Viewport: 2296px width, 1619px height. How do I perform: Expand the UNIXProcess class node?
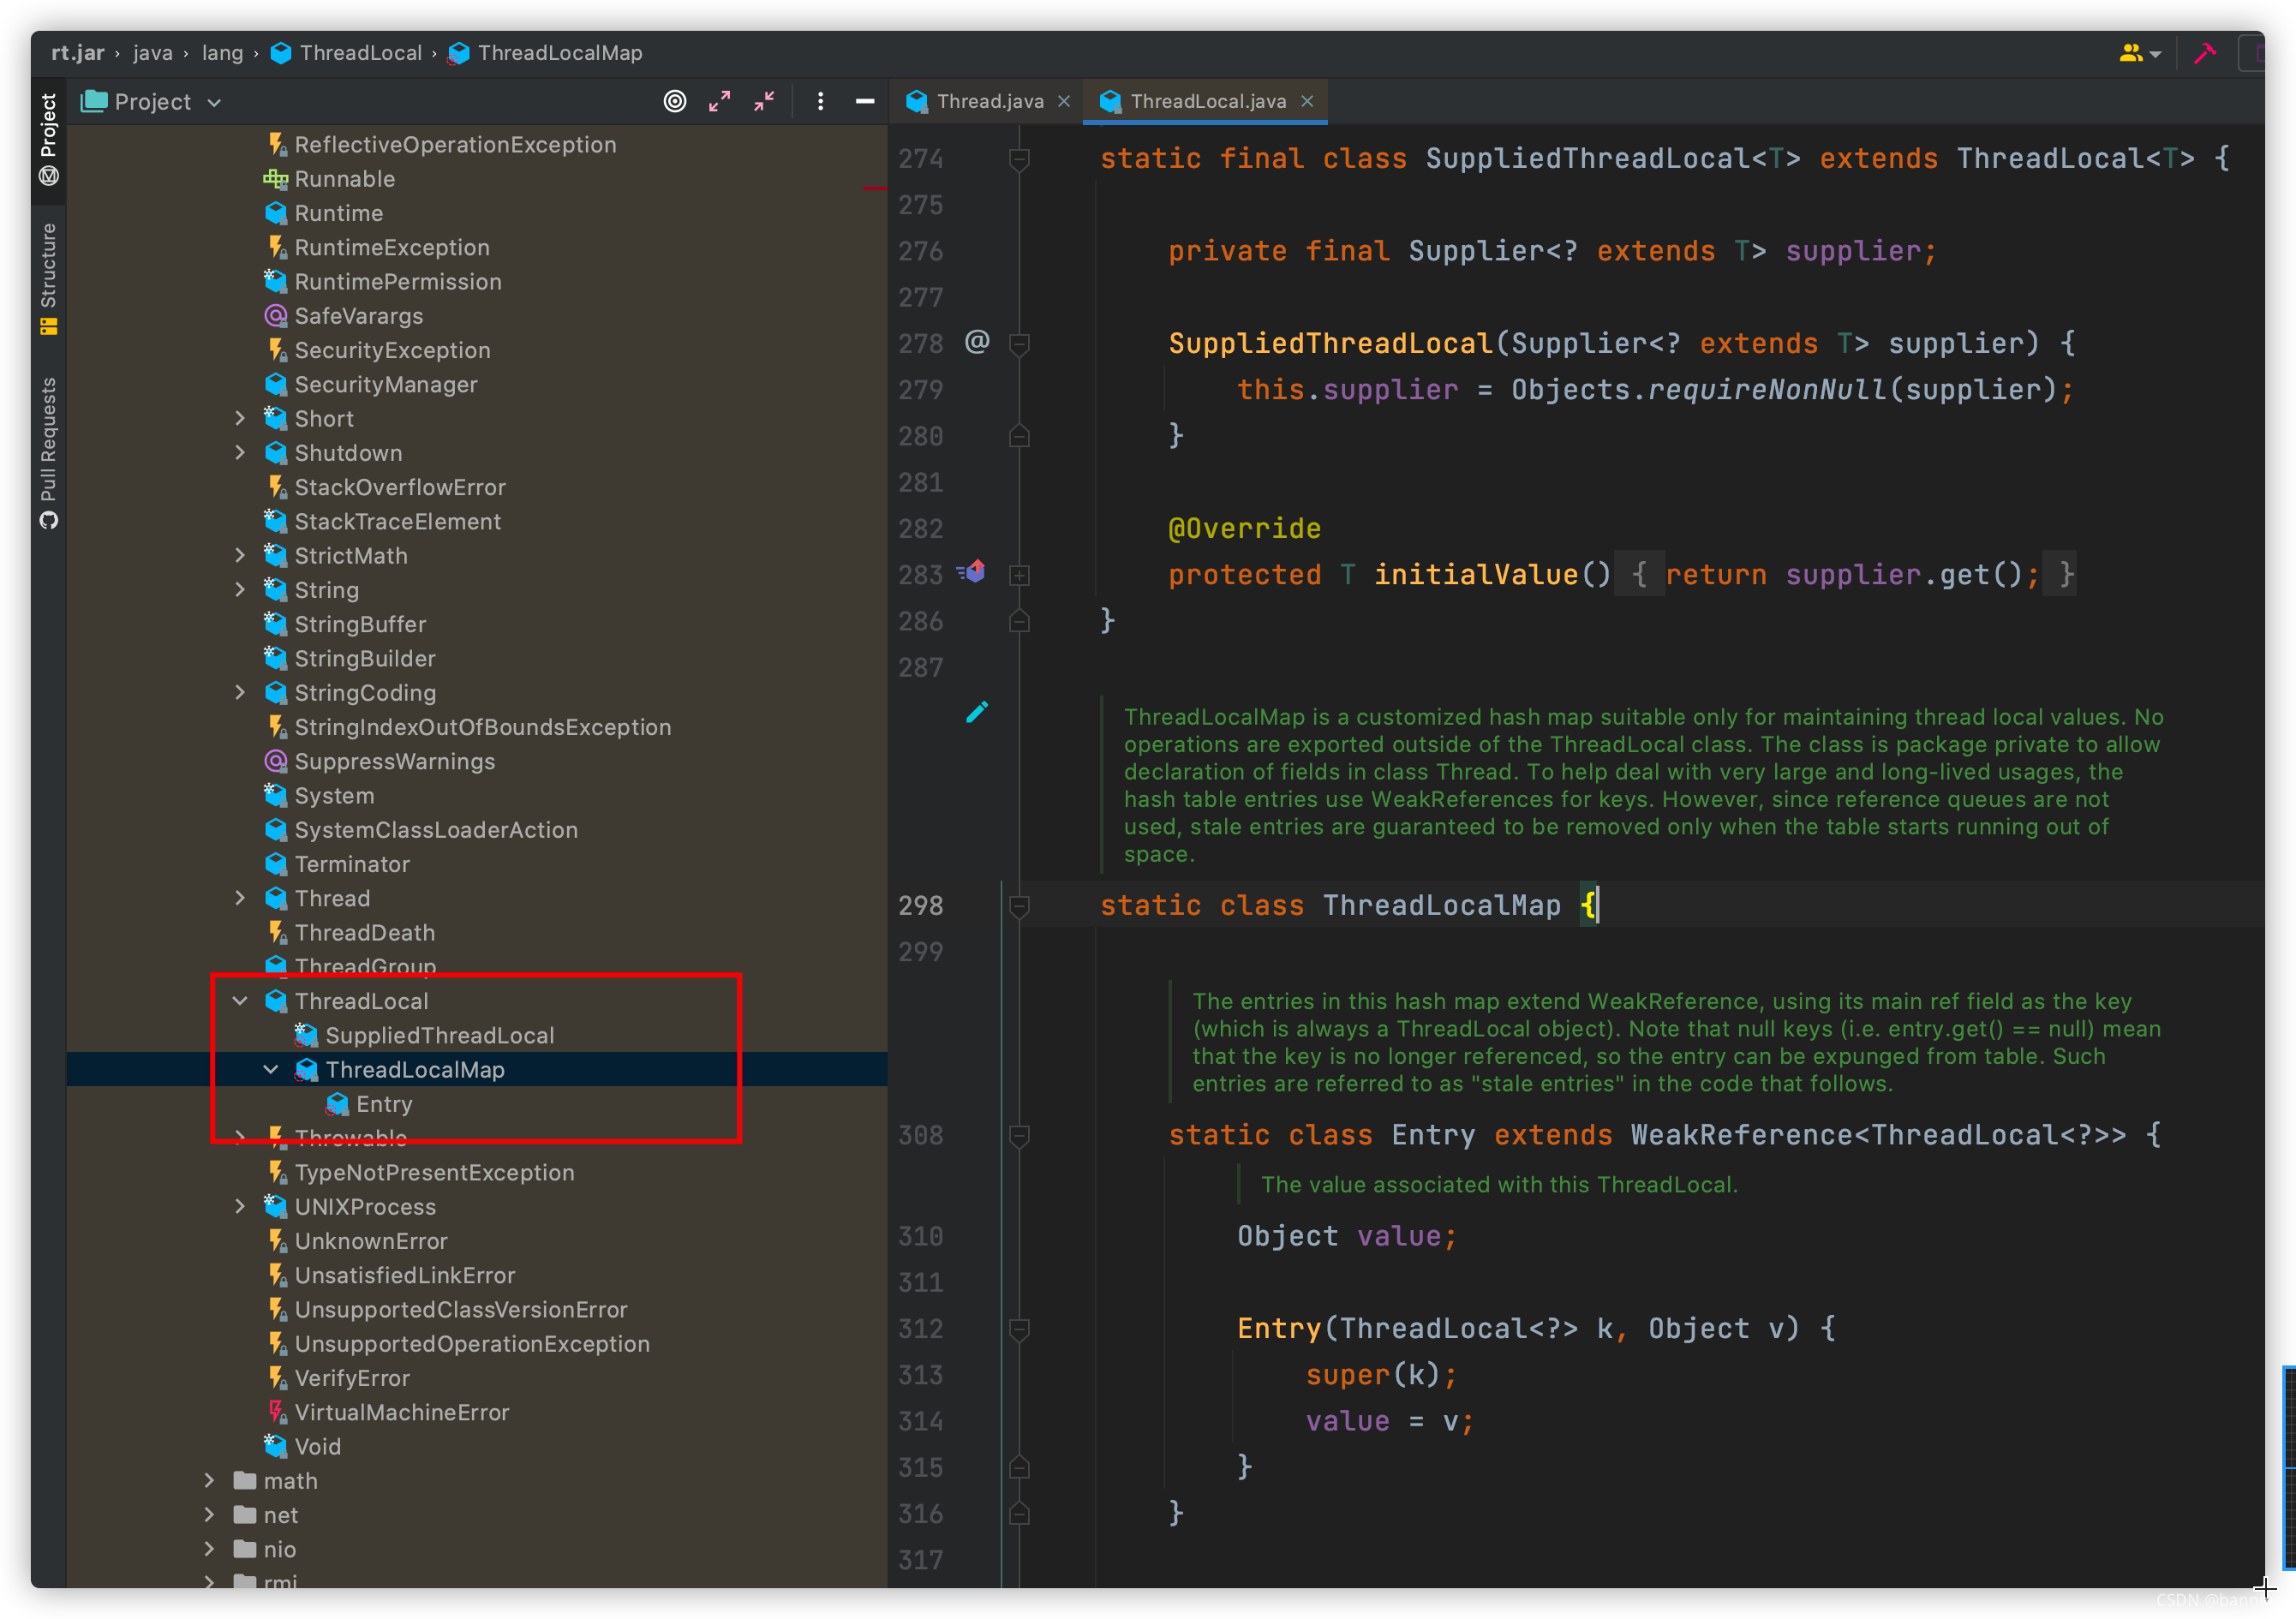(240, 1206)
